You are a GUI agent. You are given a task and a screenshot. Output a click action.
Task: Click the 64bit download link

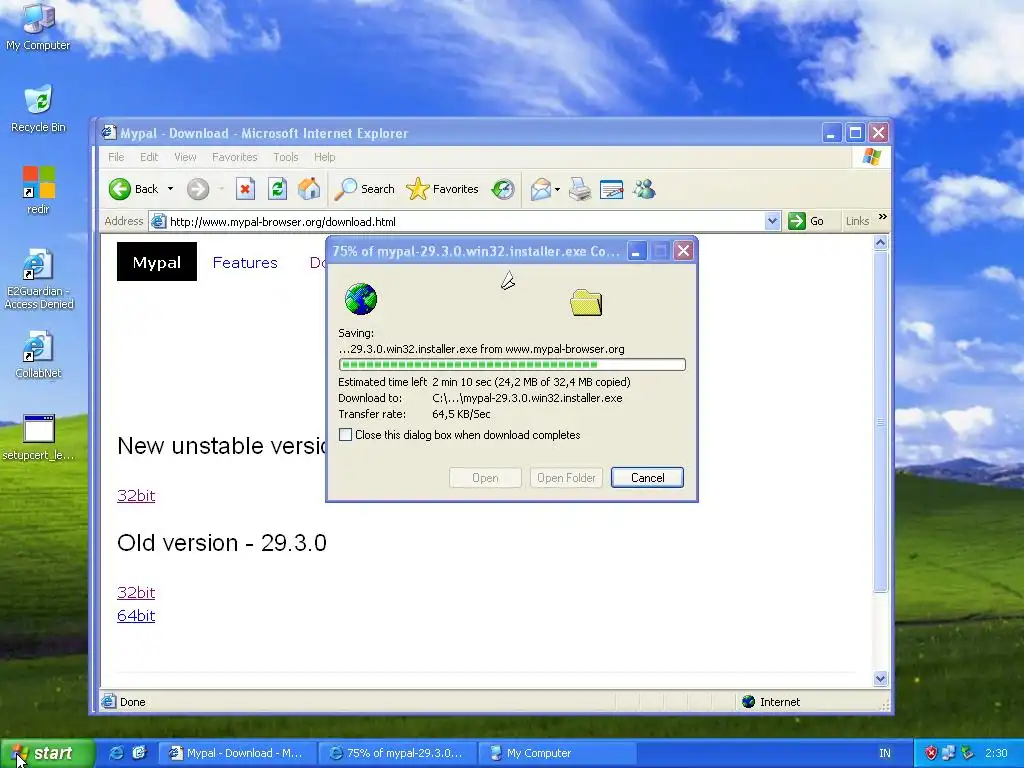click(x=136, y=615)
